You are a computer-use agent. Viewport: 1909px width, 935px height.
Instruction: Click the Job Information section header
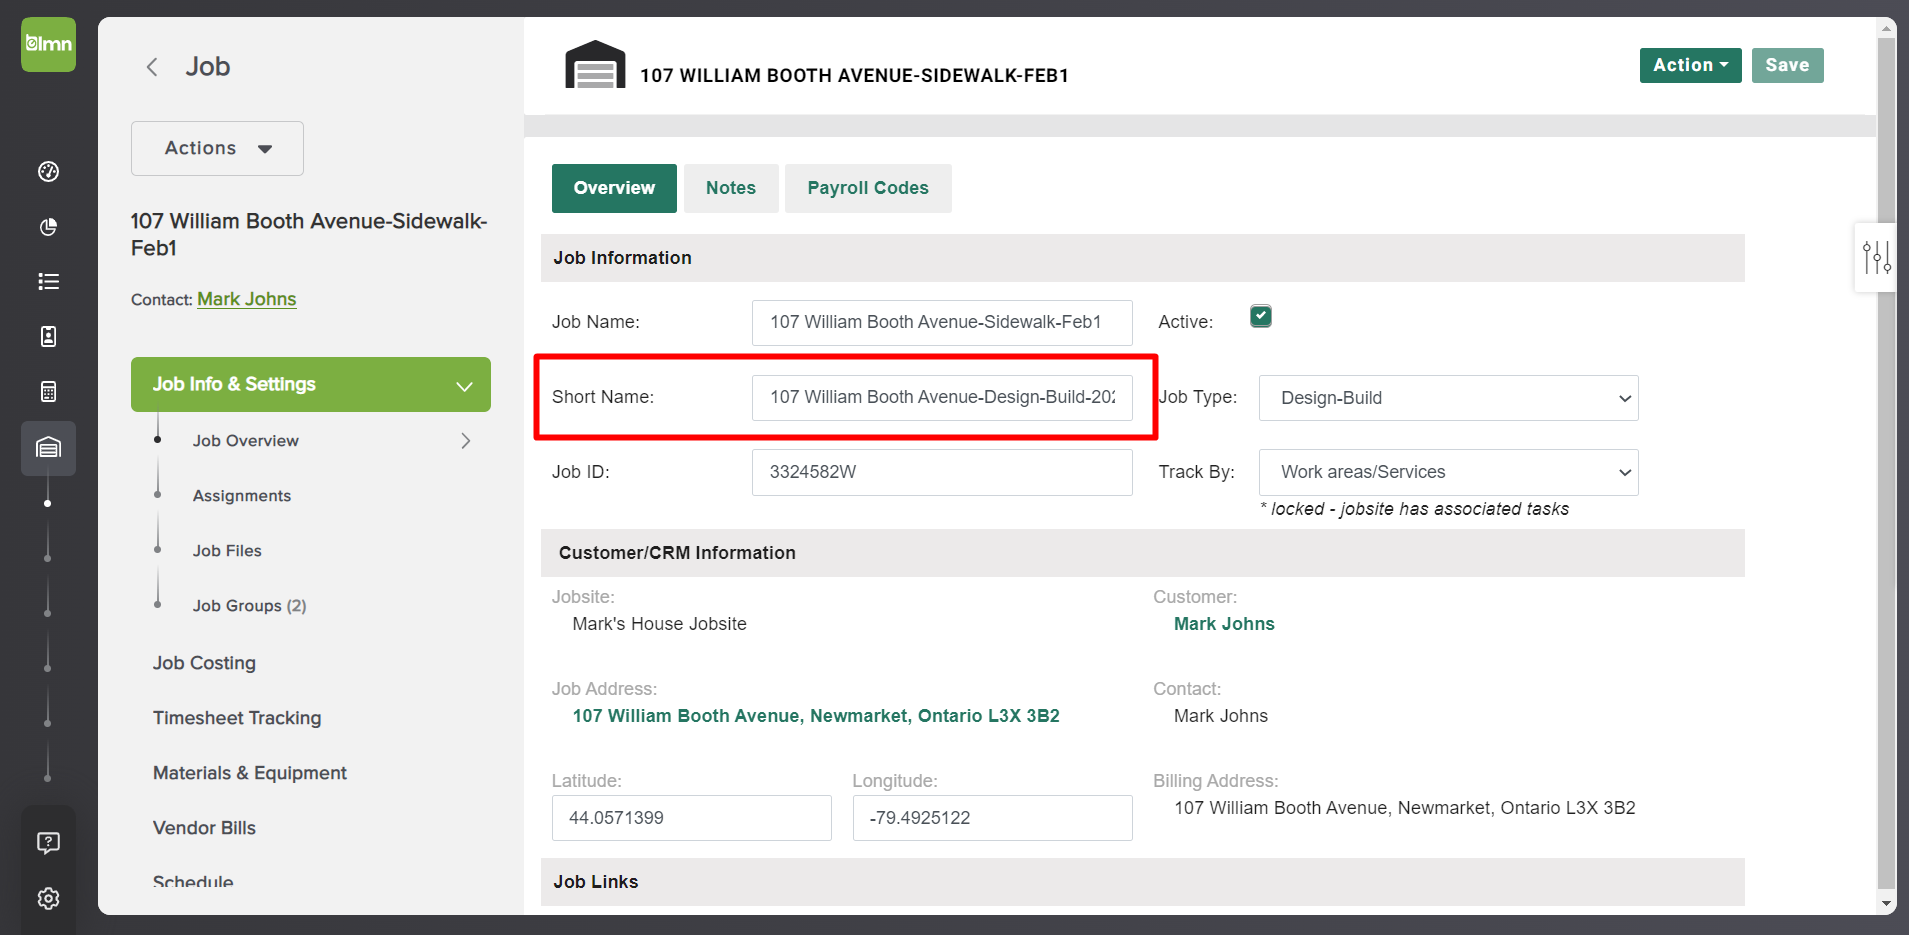point(1143,258)
